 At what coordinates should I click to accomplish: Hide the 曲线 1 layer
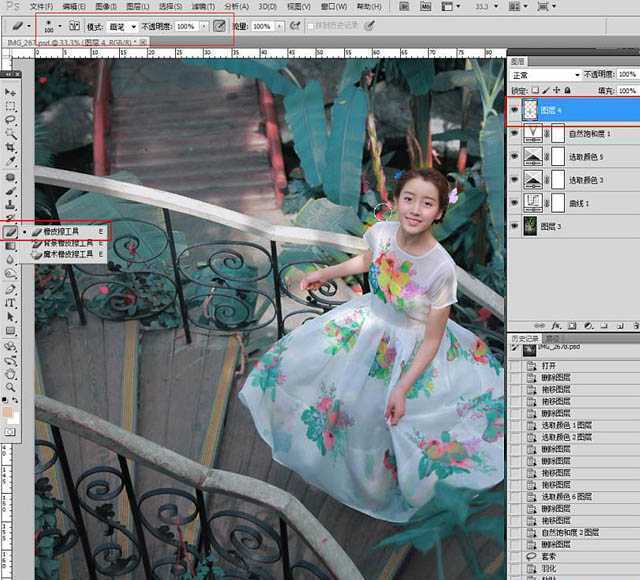514,203
